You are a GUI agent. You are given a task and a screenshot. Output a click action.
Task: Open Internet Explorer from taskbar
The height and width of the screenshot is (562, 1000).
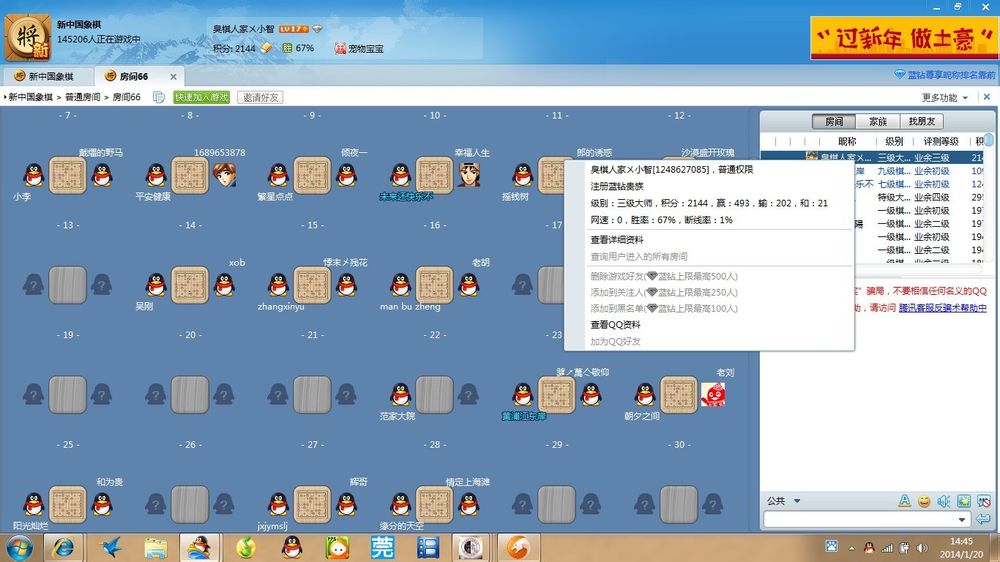pos(63,548)
